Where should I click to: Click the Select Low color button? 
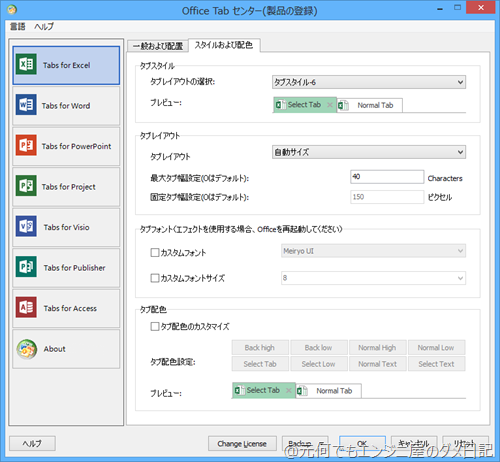[x=319, y=364]
